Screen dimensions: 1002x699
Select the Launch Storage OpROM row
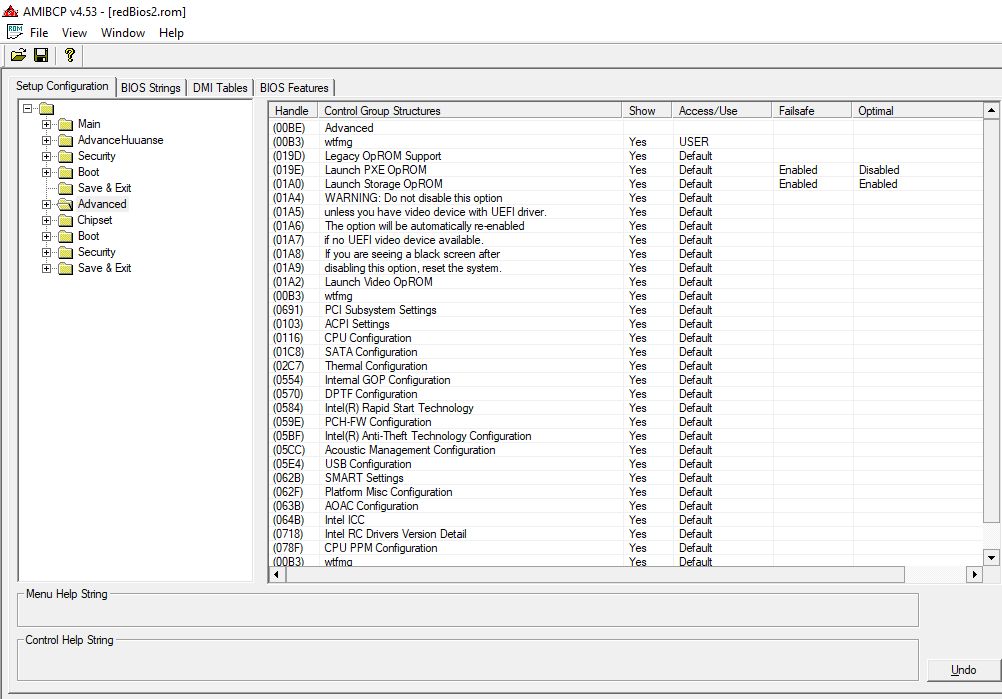(x=626, y=184)
